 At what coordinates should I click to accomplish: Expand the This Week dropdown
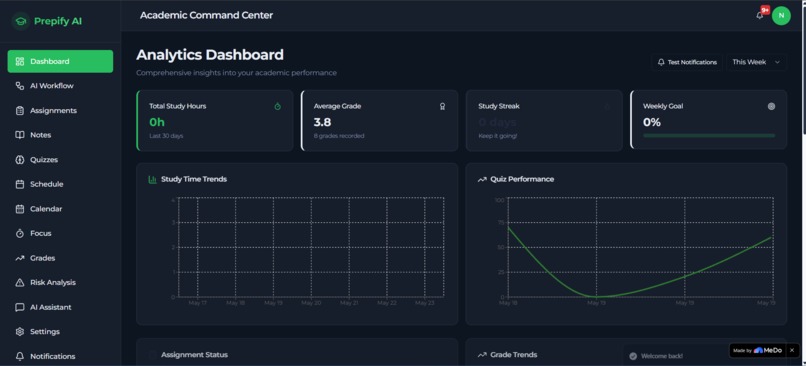756,62
